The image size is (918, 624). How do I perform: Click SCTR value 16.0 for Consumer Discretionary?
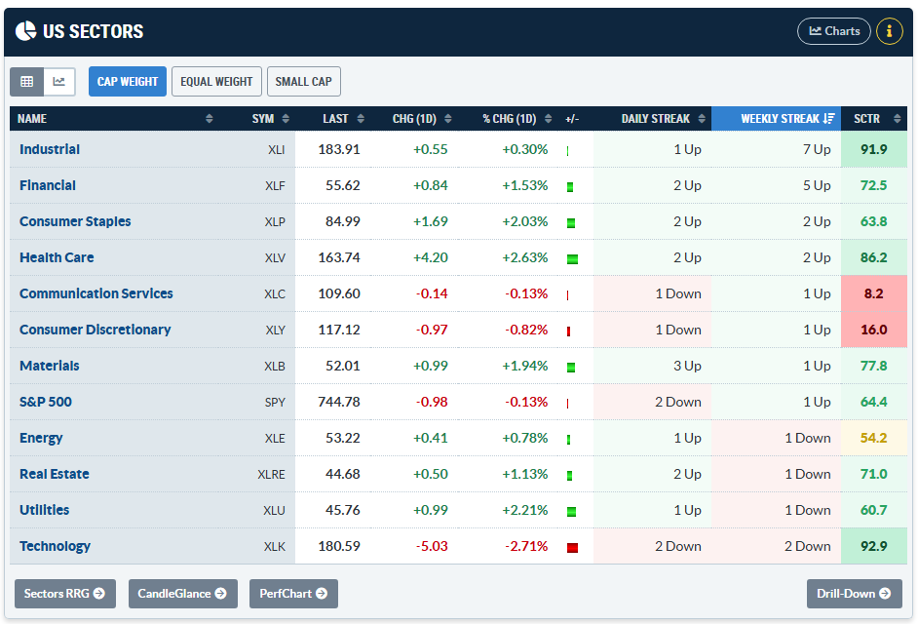click(x=874, y=330)
